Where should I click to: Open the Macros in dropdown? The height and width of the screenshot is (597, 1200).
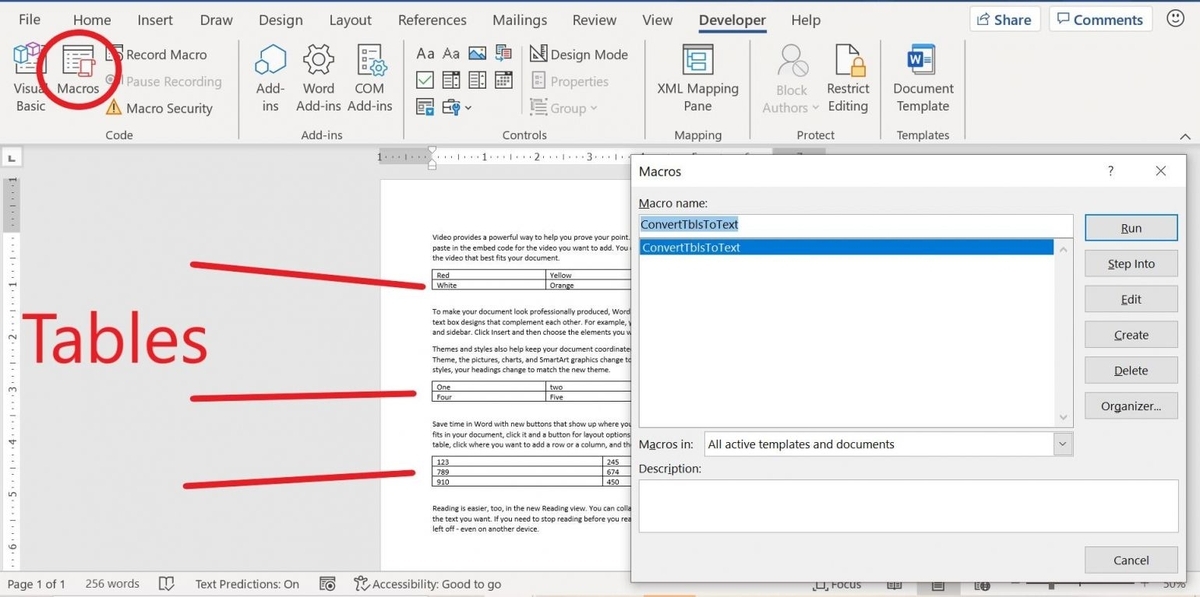pyautogui.click(x=1062, y=444)
